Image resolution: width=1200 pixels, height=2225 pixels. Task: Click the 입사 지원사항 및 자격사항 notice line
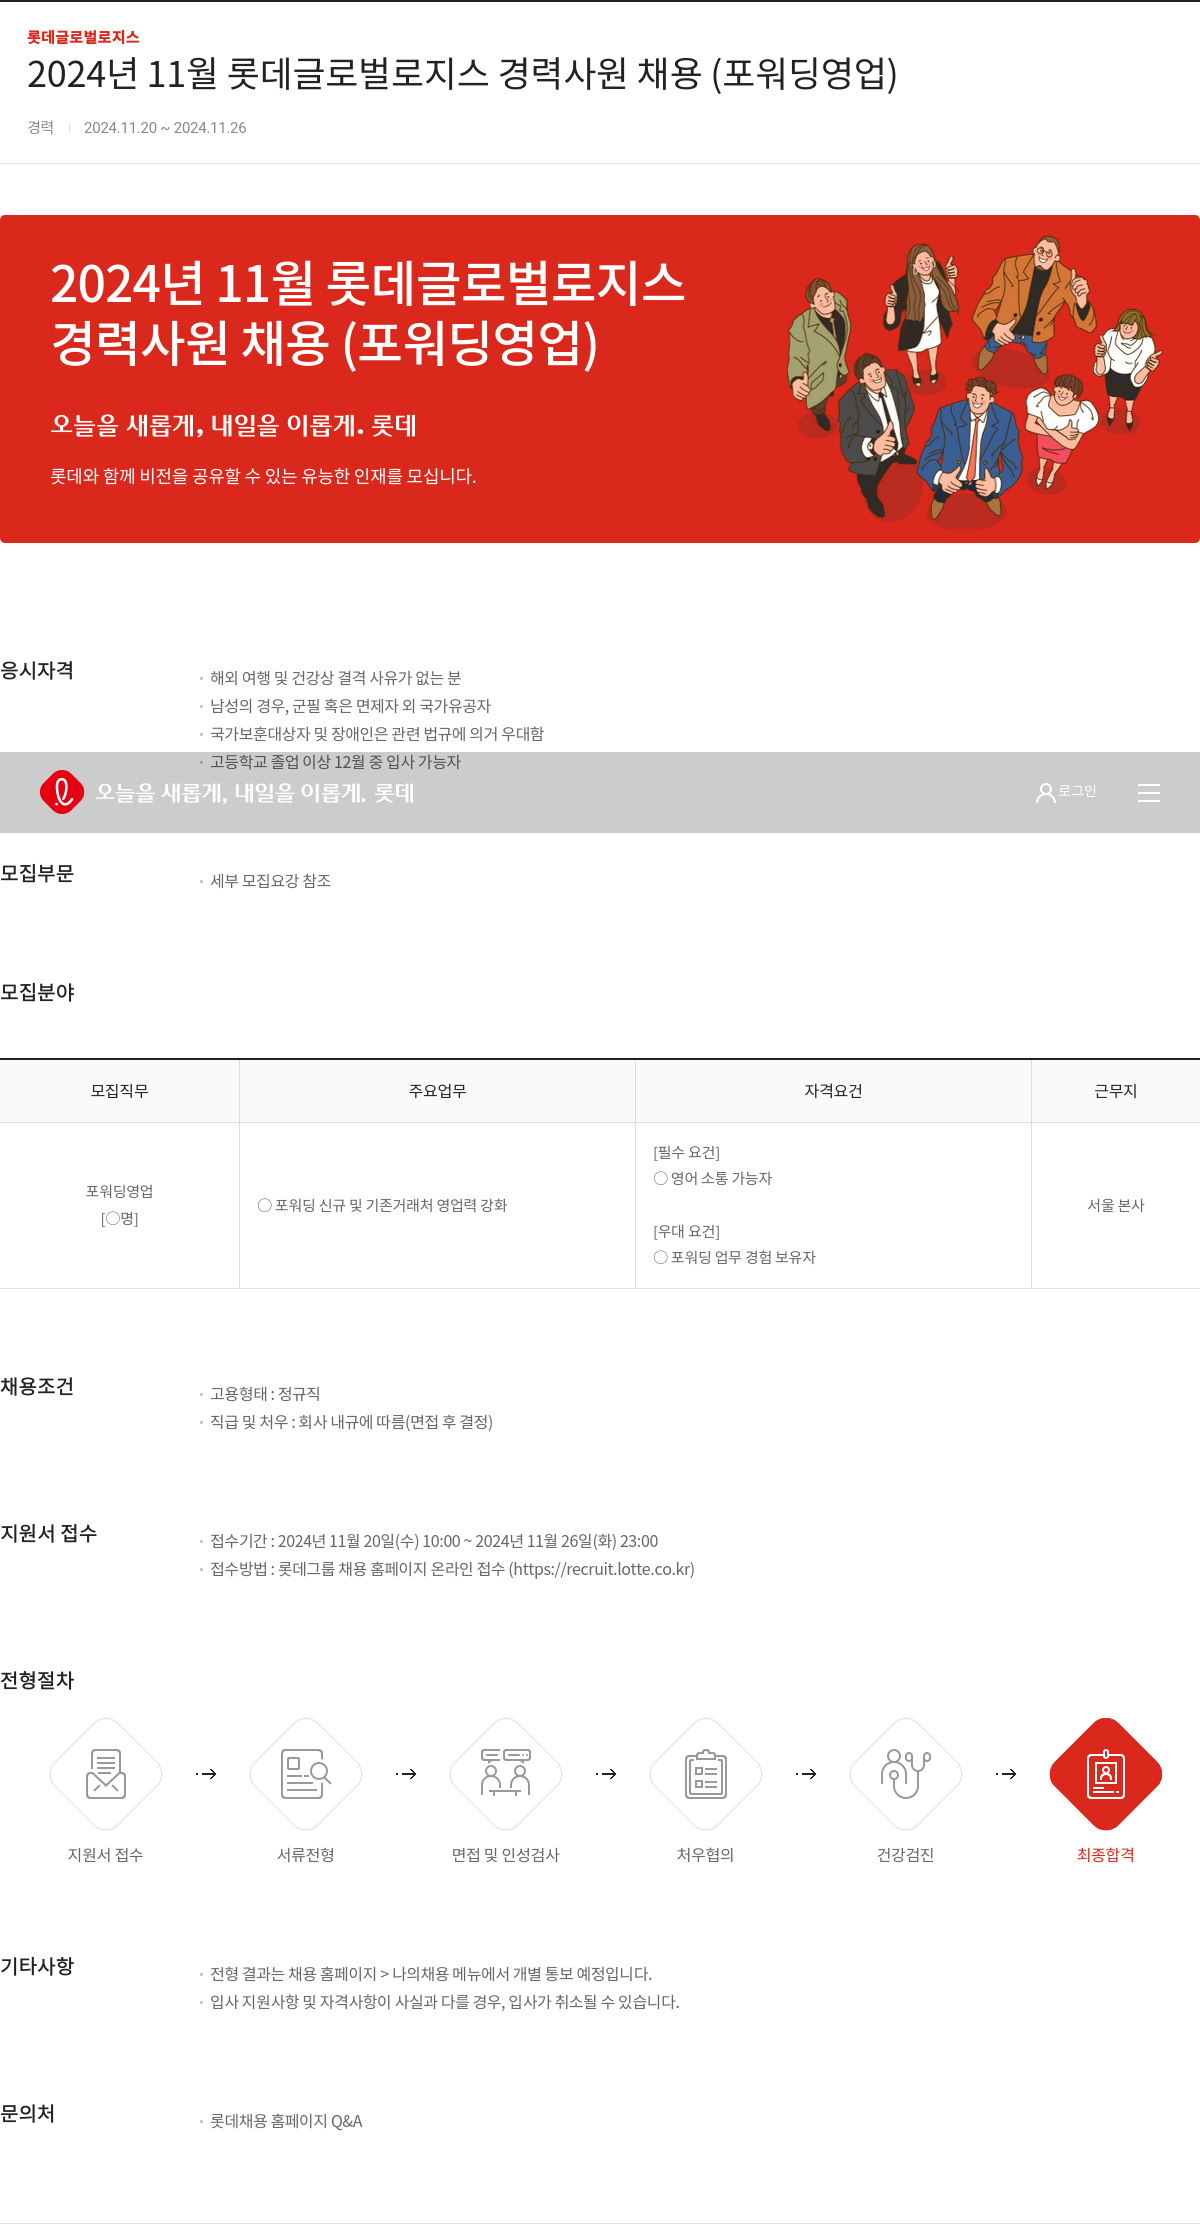[445, 2002]
